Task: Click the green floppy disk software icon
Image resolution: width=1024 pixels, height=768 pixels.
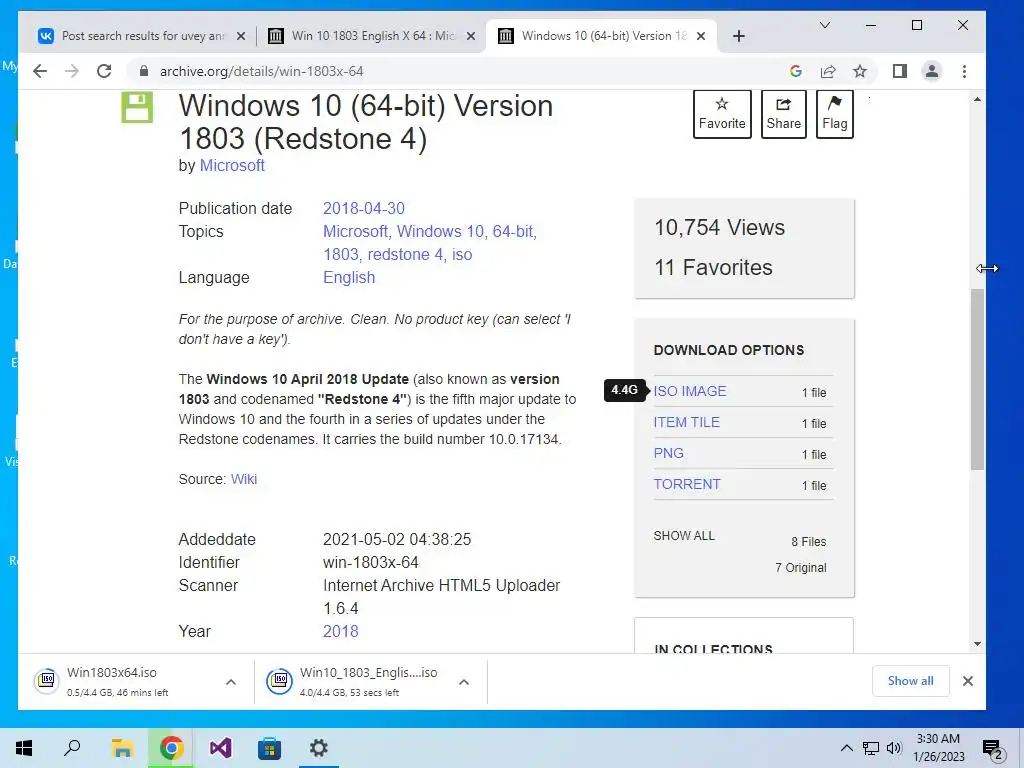Action: point(137,107)
